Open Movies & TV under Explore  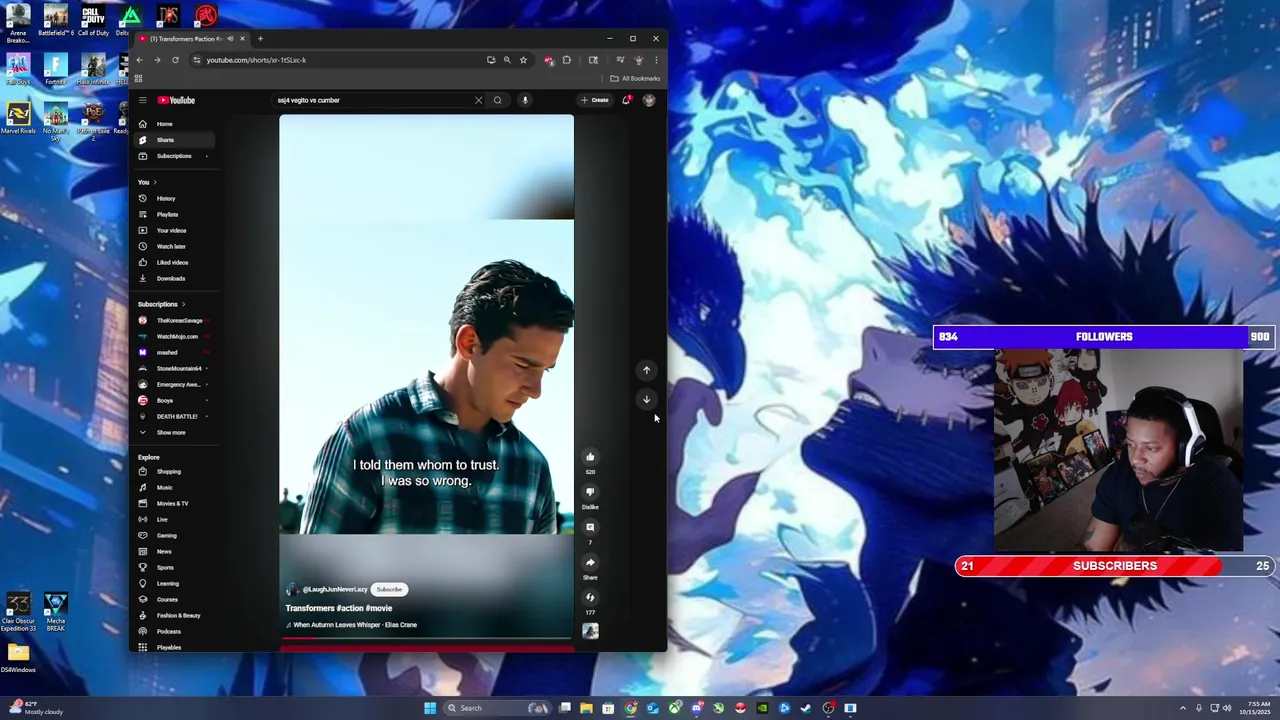175,503
